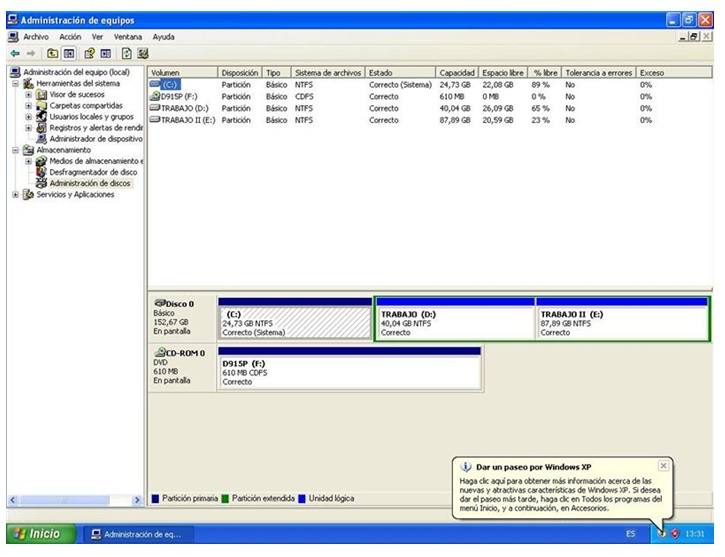This screenshot has width=725, height=557.
Task: Open the Properties toolbar icon
Action: (x=89, y=52)
